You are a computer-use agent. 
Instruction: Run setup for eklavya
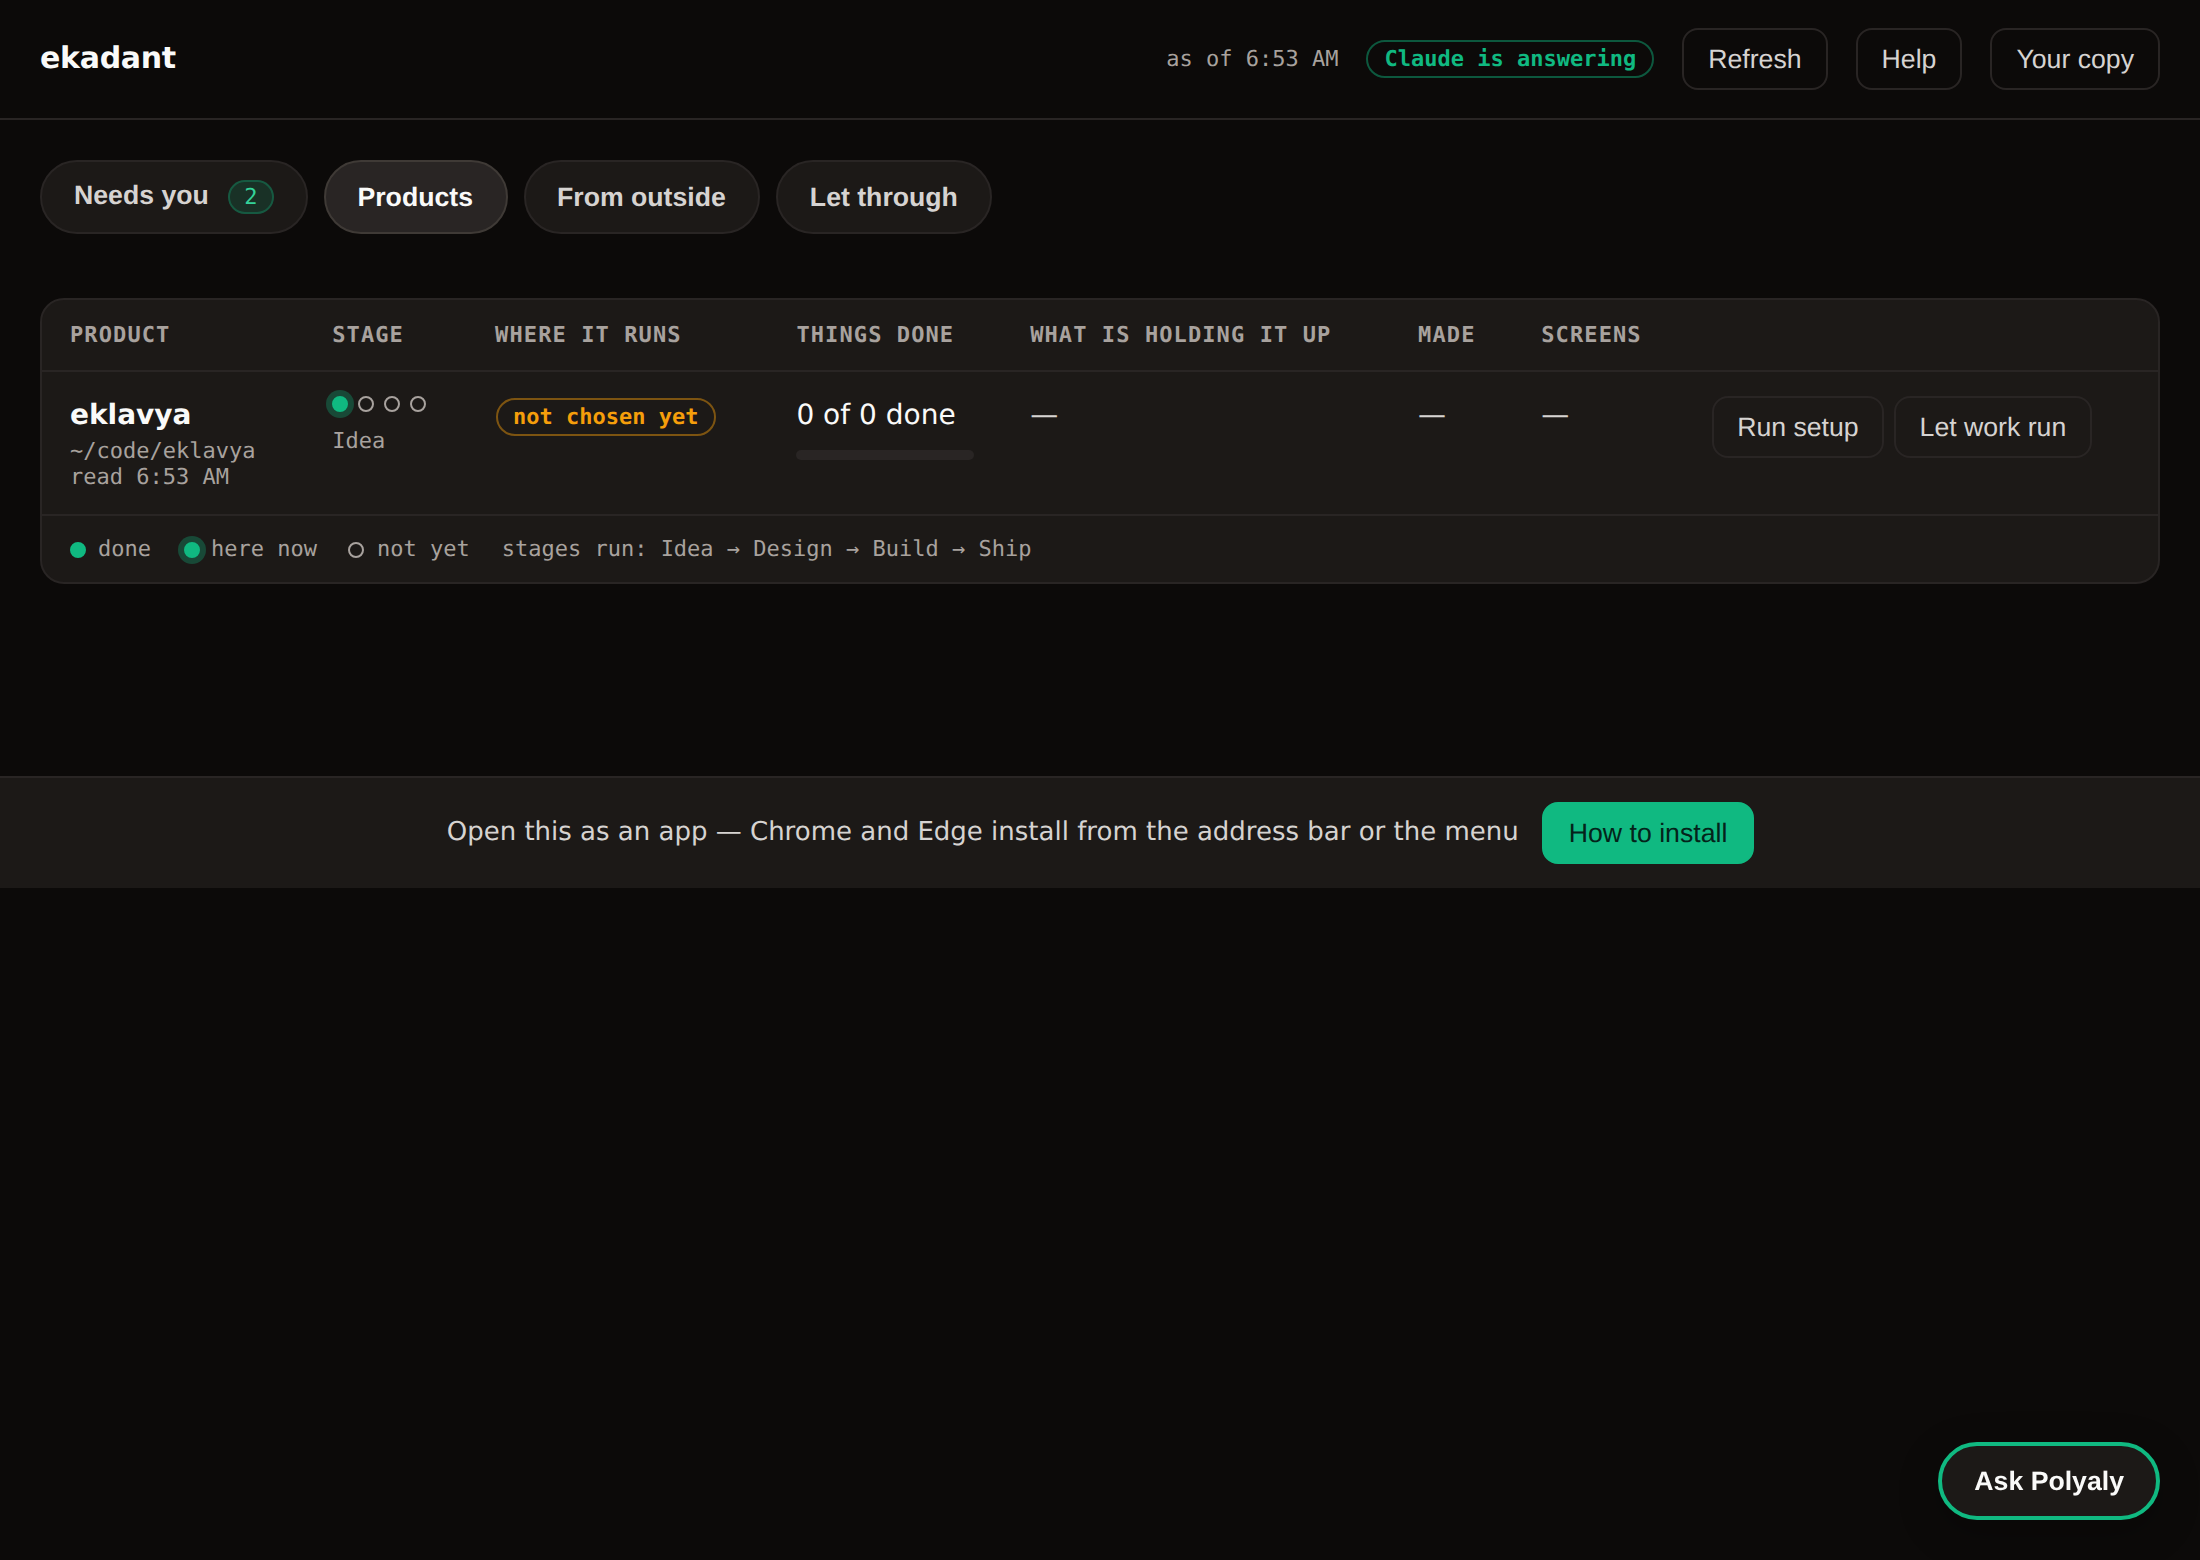[x=1797, y=427]
